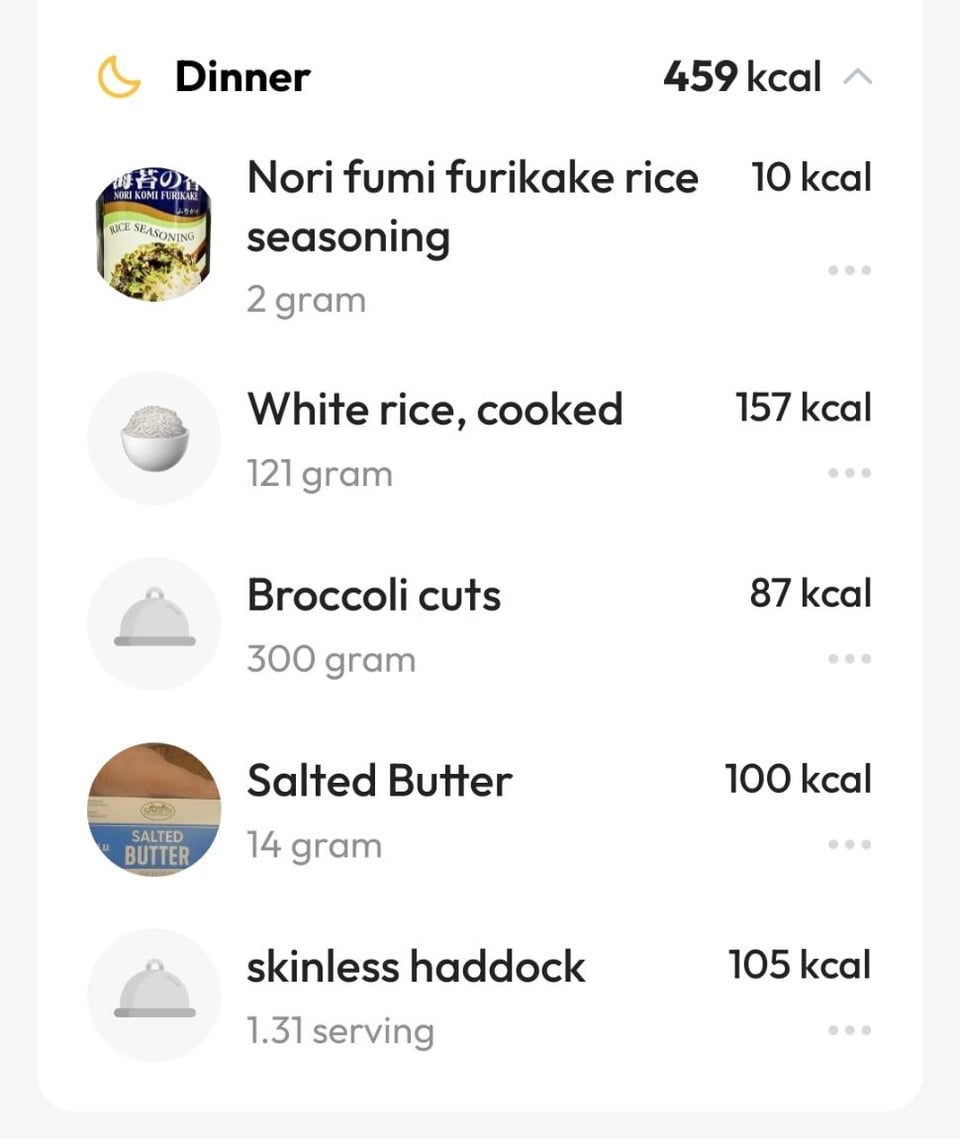Click the rice bowl icon
The height and width of the screenshot is (1139, 960).
[154, 438]
